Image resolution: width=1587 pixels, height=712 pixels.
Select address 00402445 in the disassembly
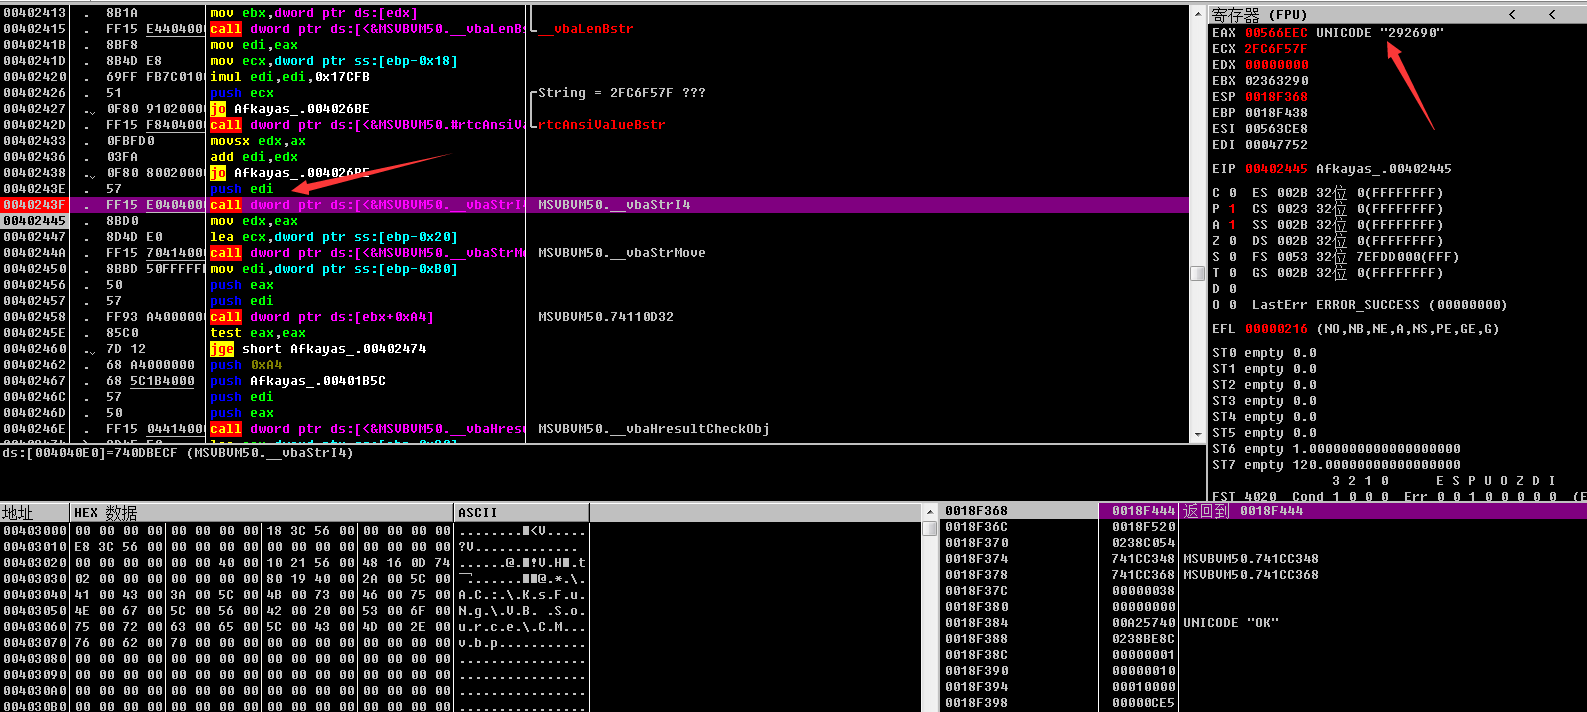point(34,221)
